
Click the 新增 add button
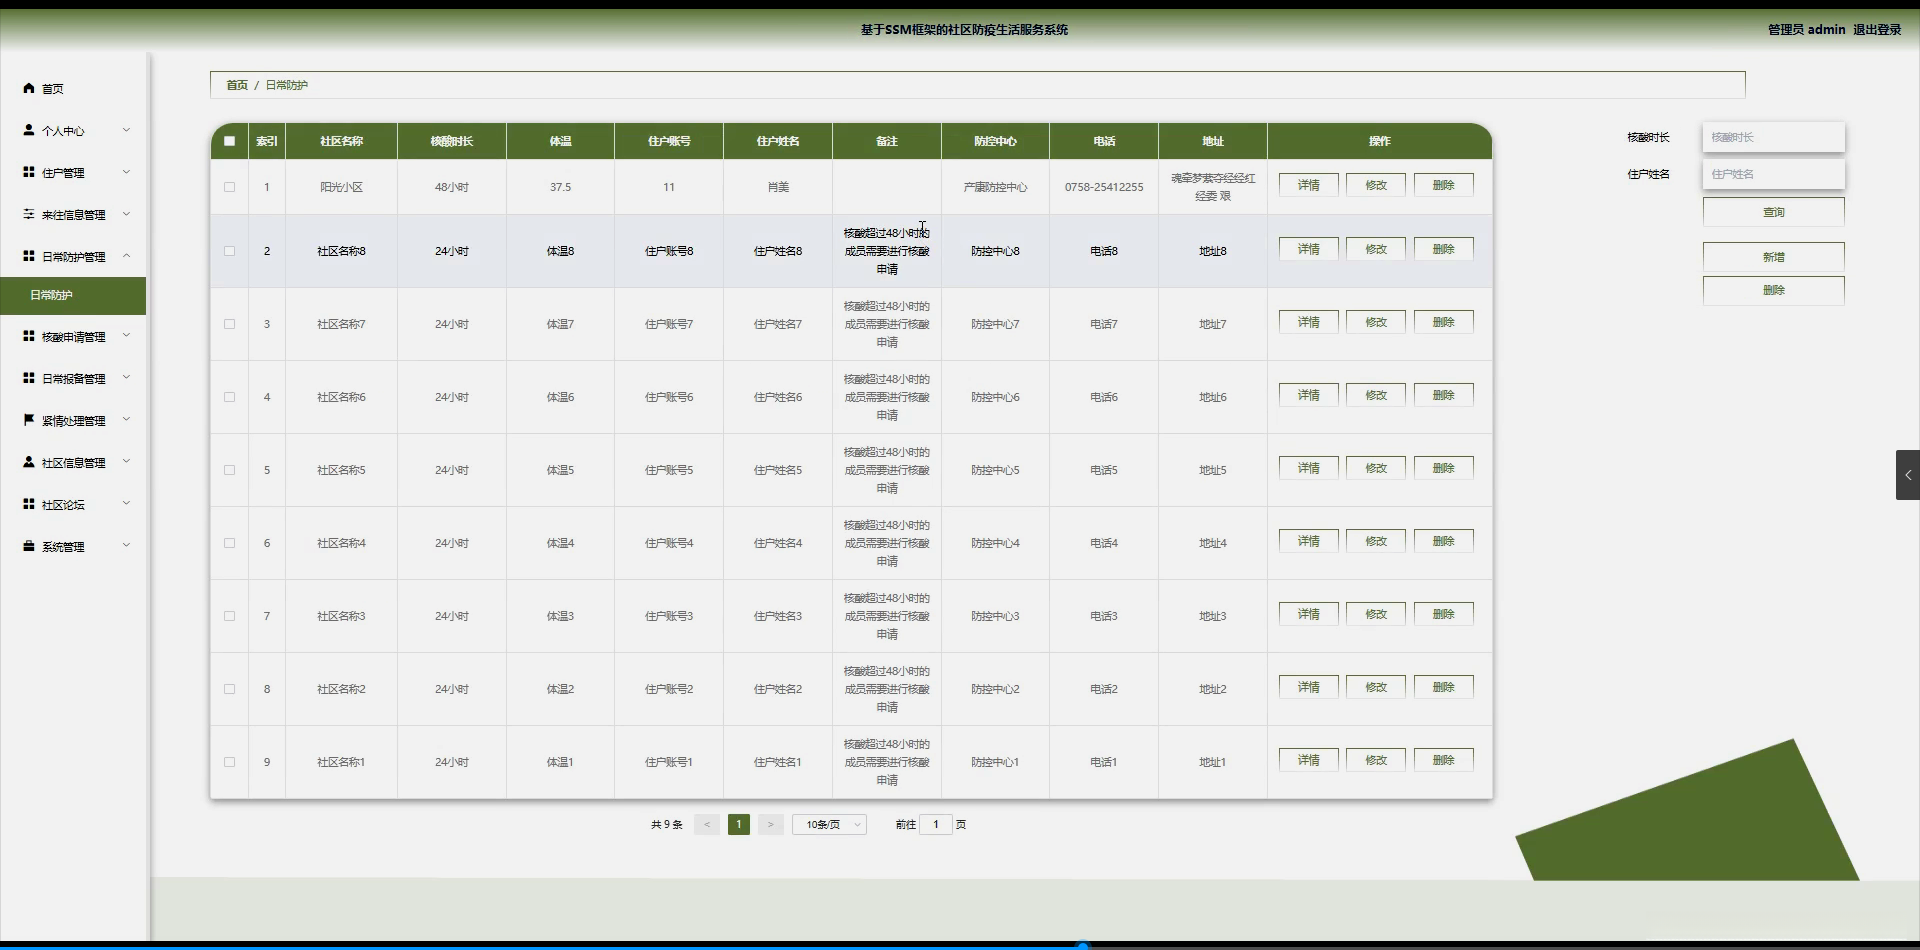pyautogui.click(x=1774, y=257)
